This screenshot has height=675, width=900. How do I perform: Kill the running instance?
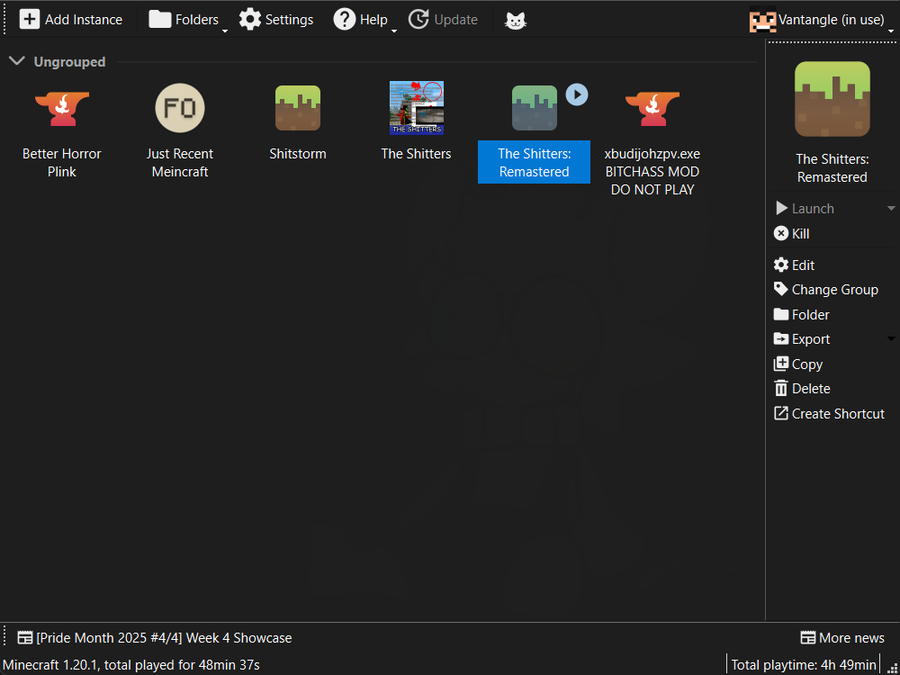792,234
